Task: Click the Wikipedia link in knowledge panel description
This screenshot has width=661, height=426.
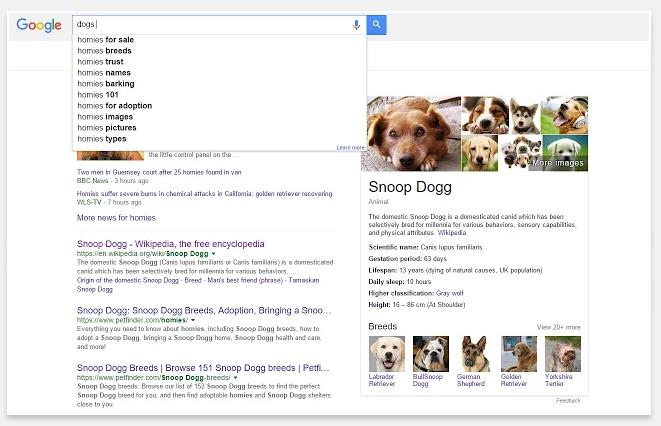Action: click(x=452, y=233)
